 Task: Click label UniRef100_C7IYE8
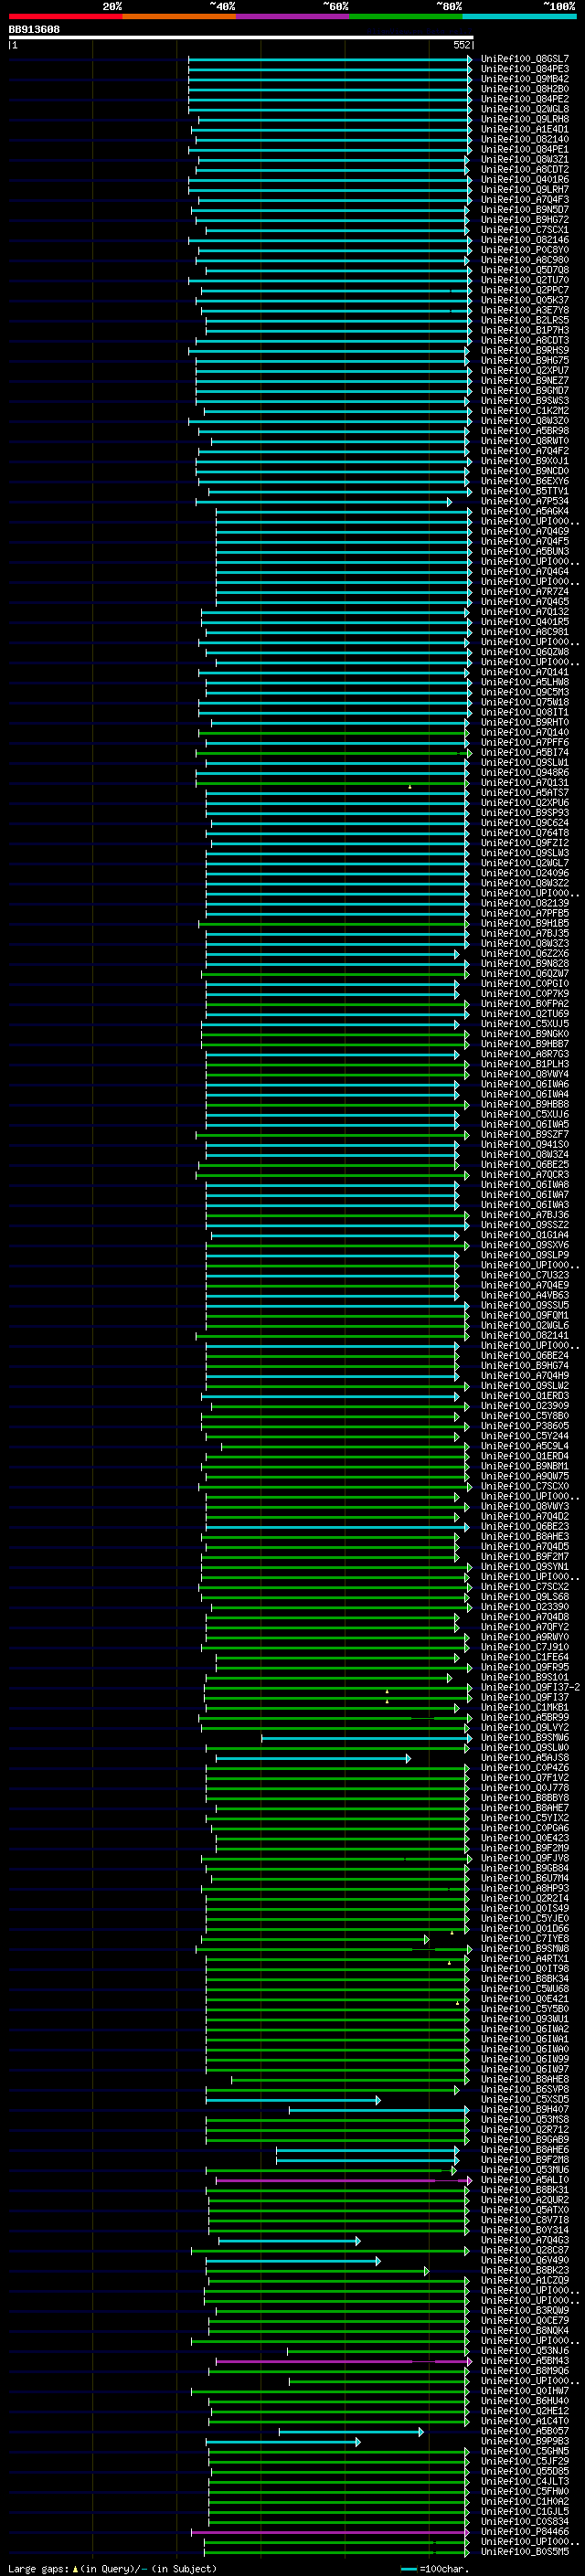click(x=525, y=1939)
